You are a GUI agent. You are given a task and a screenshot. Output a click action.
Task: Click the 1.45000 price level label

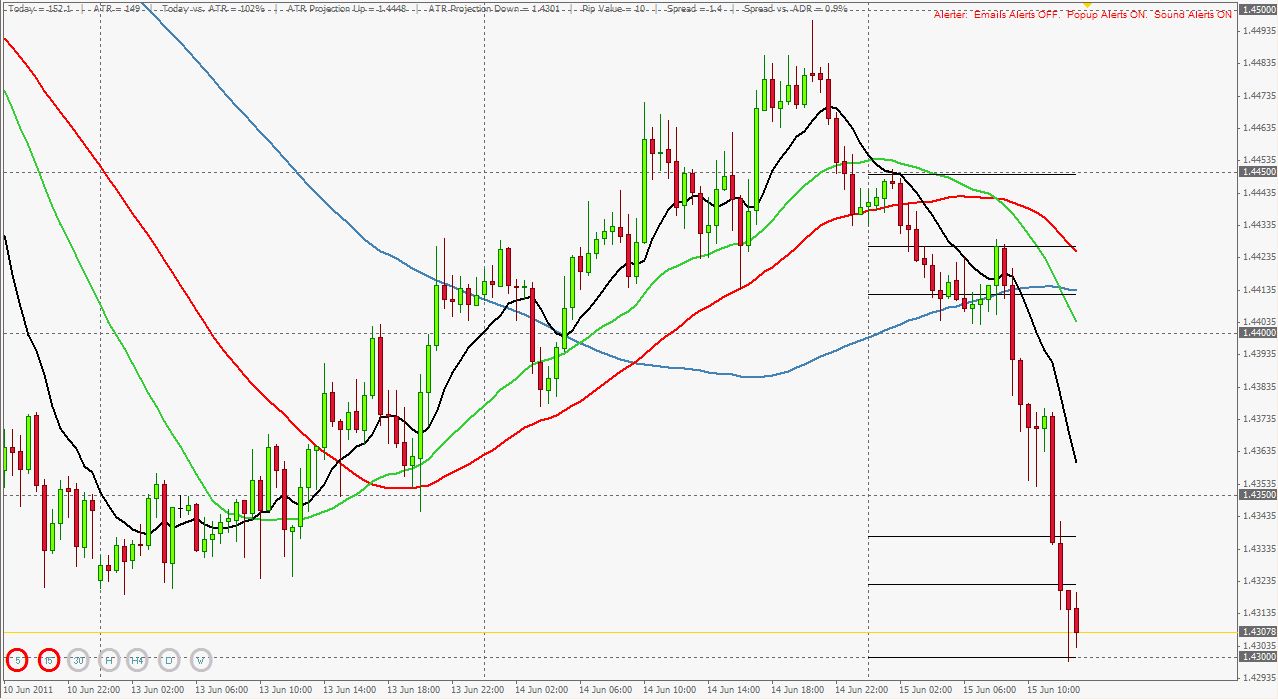[1258, 9]
